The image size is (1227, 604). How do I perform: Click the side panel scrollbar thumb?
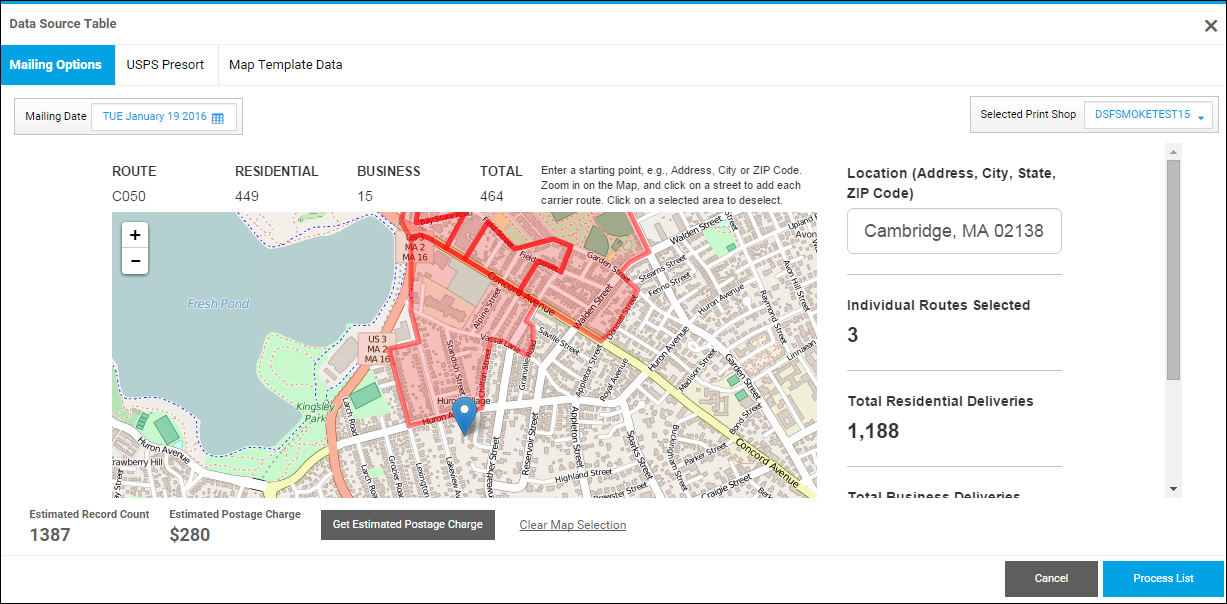click(x=1173, y=268)
